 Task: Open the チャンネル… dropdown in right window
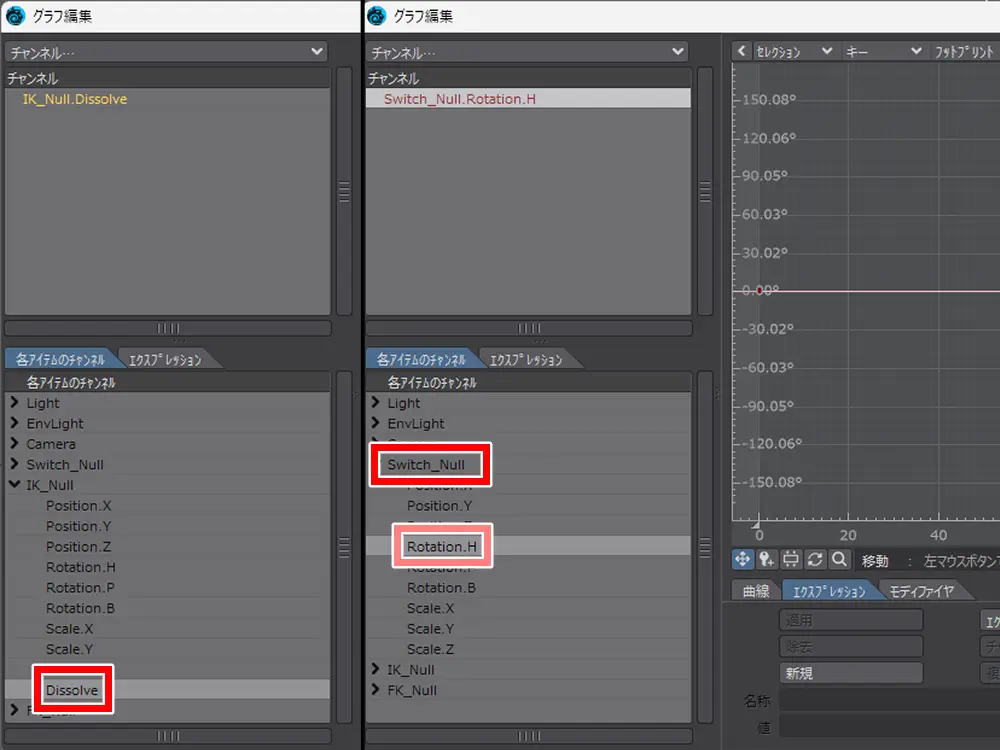pyautogui.click(x=527, y=52)
